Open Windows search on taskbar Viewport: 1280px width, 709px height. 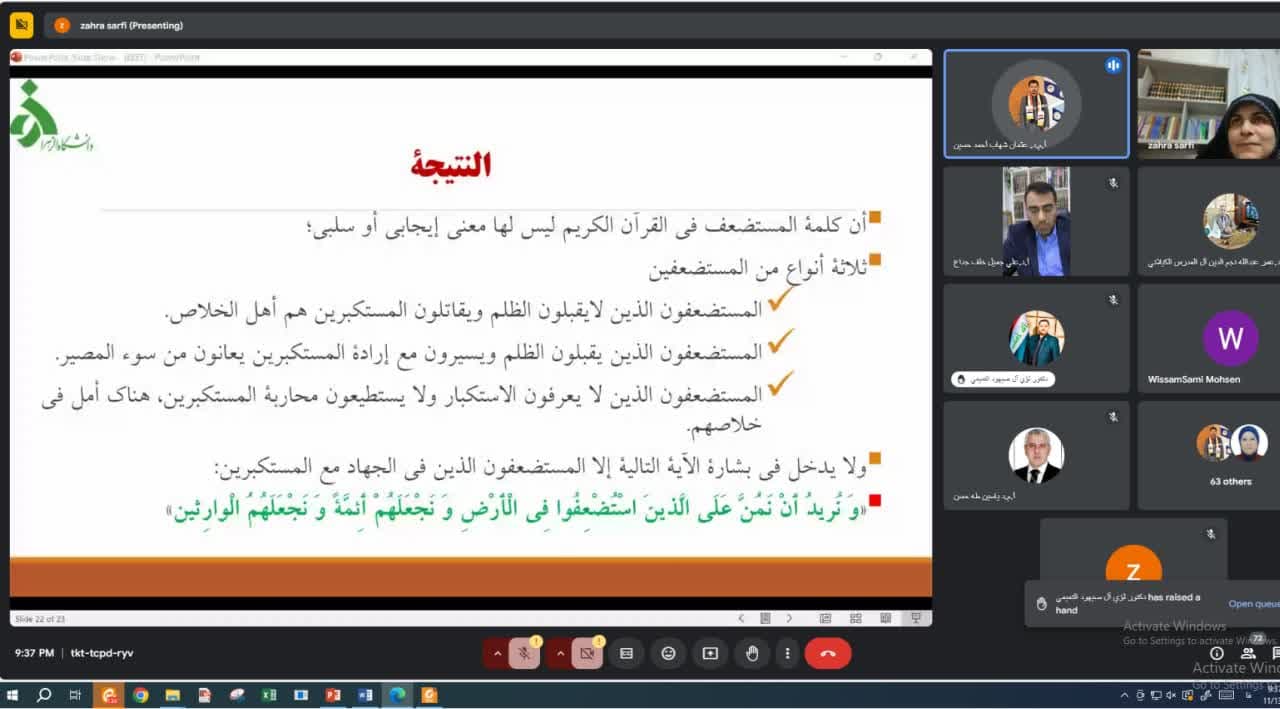pos(44,694)
